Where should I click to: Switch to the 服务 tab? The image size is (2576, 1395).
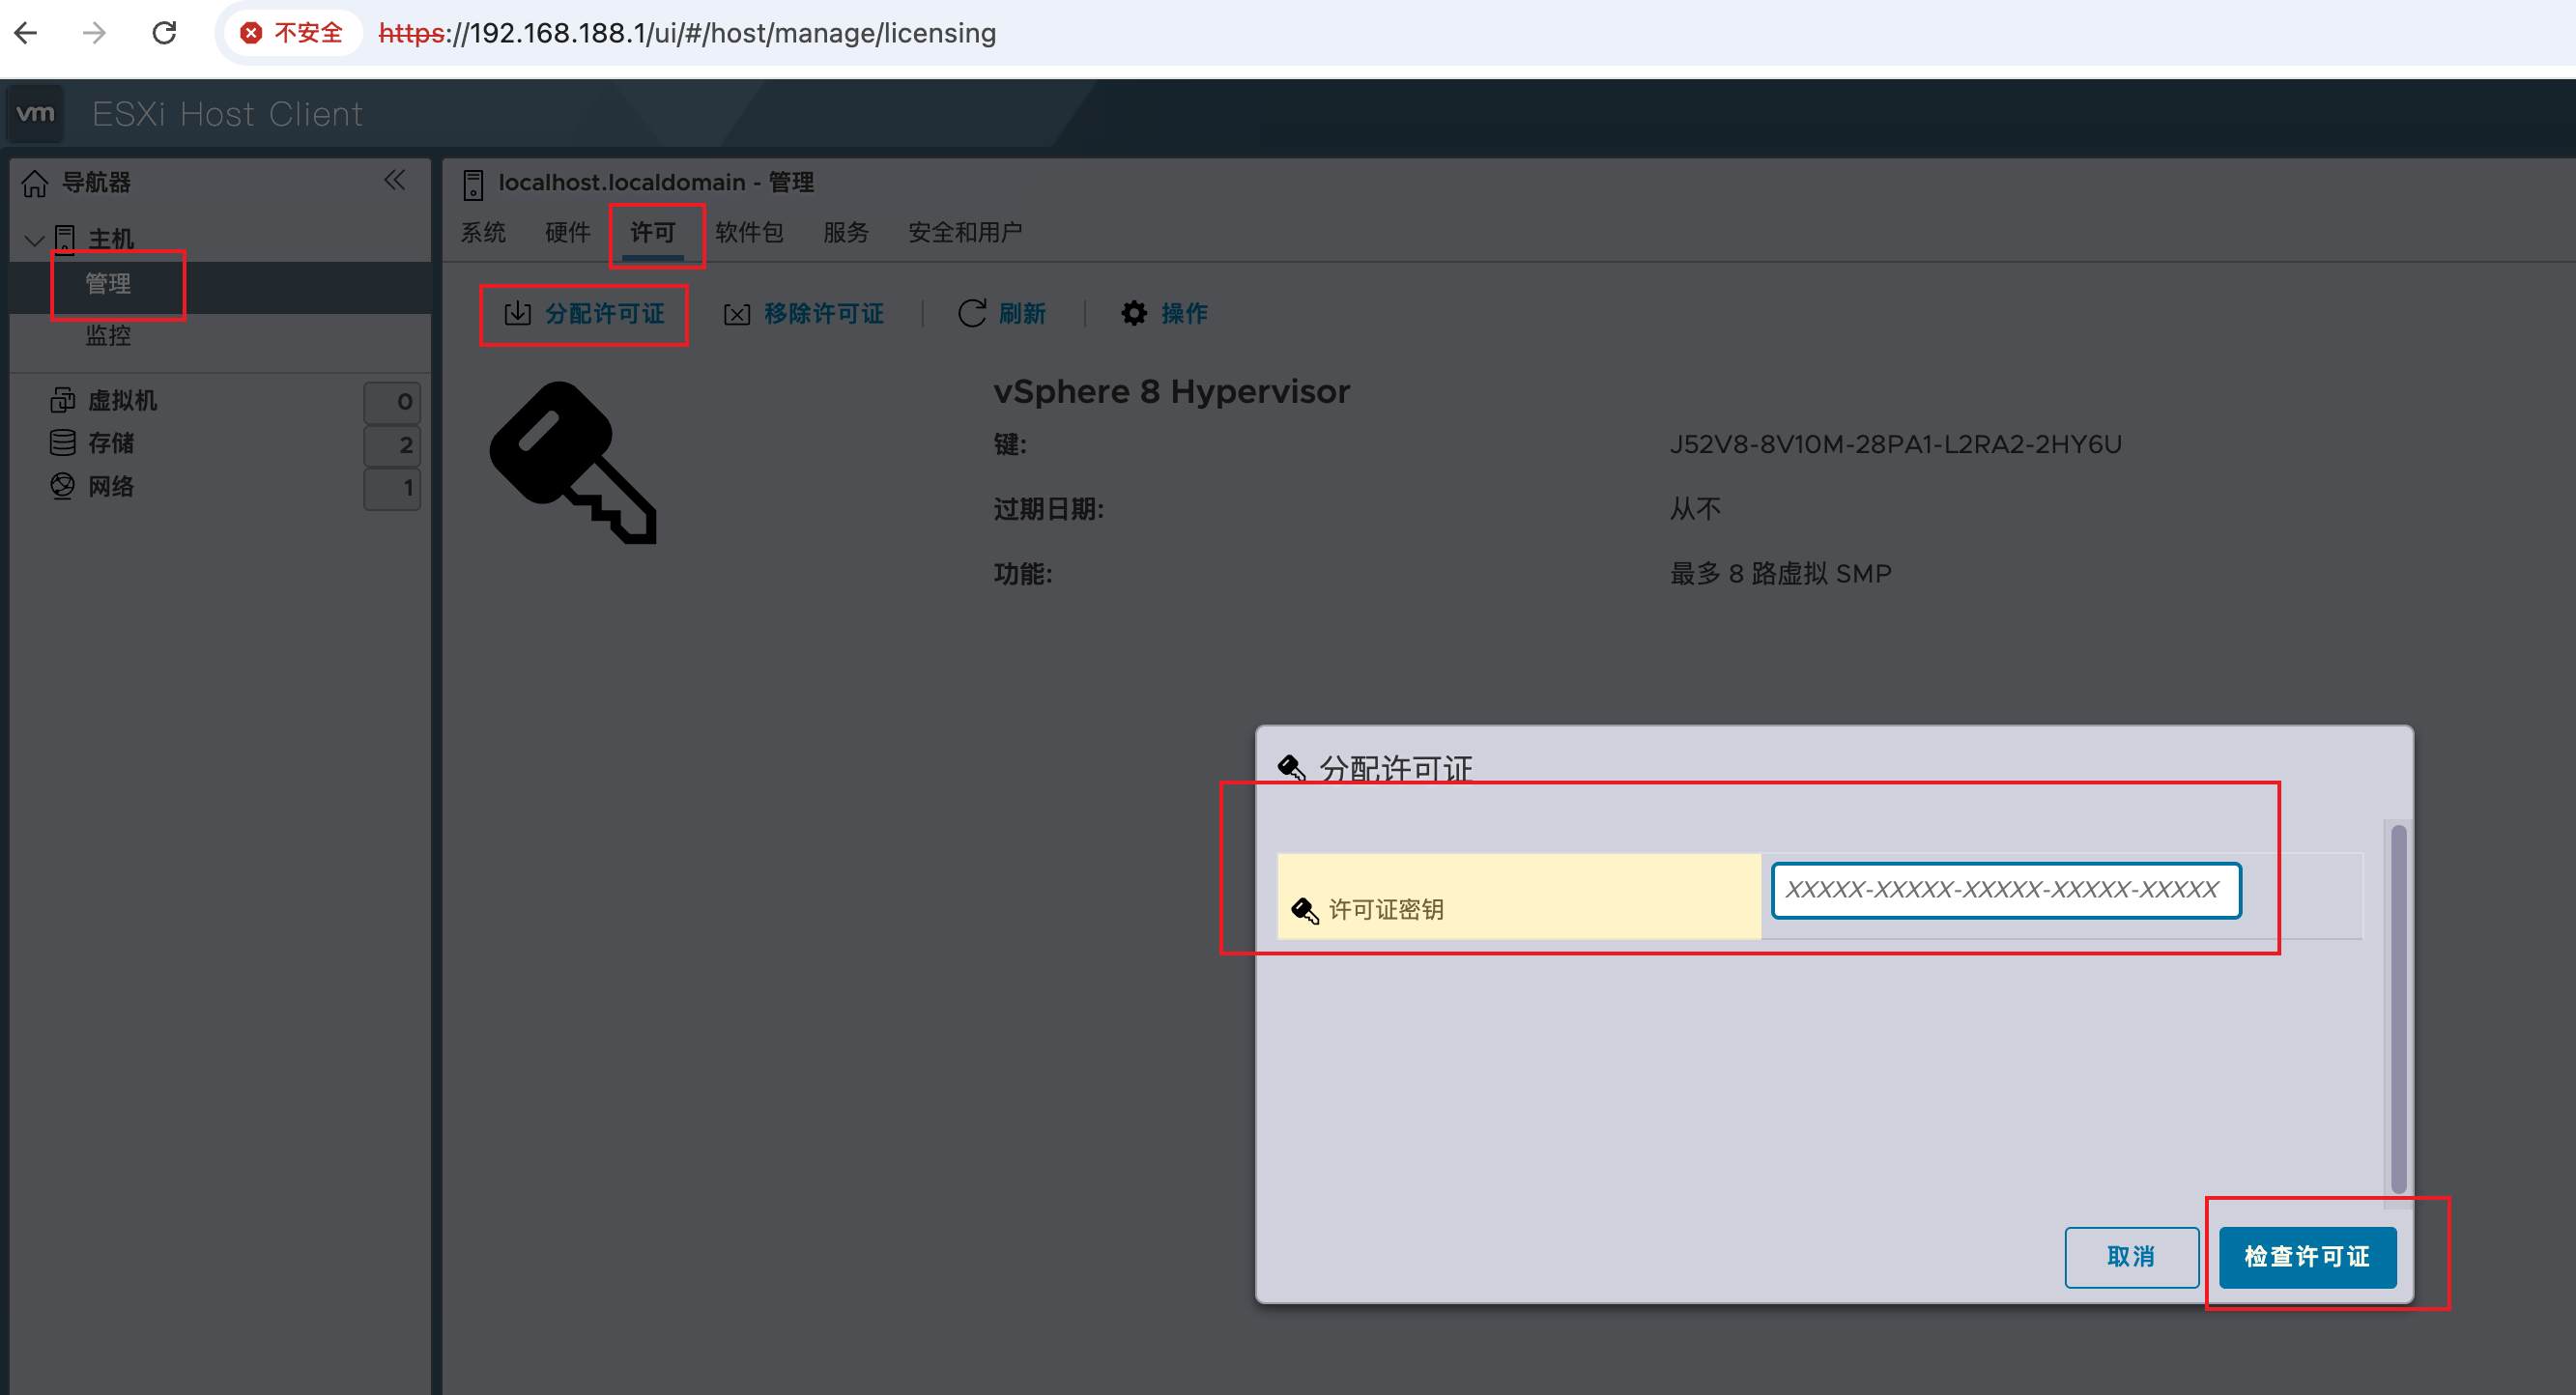[846, 232]
